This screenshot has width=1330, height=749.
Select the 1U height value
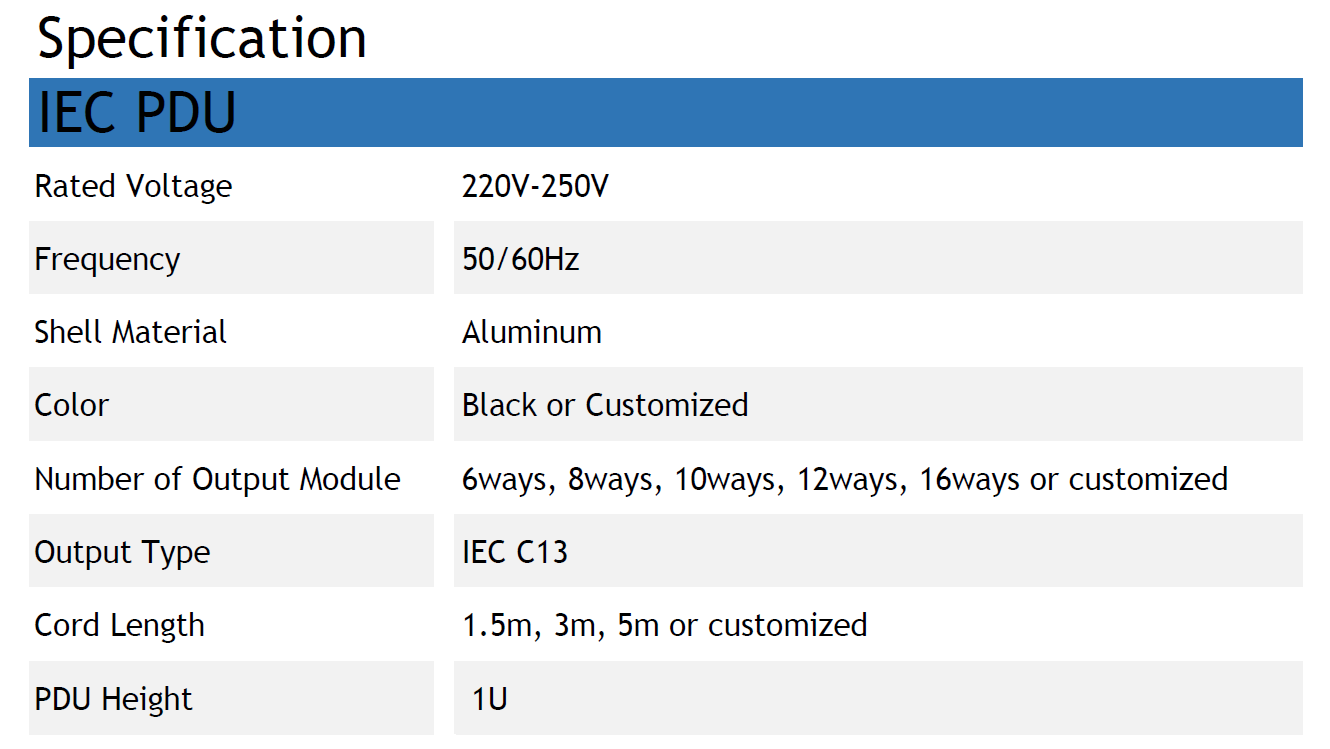(490, 698)
